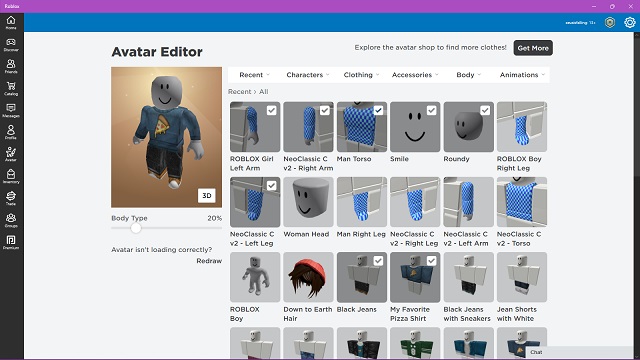Open the Premium sidebar icon

(11, 243)
